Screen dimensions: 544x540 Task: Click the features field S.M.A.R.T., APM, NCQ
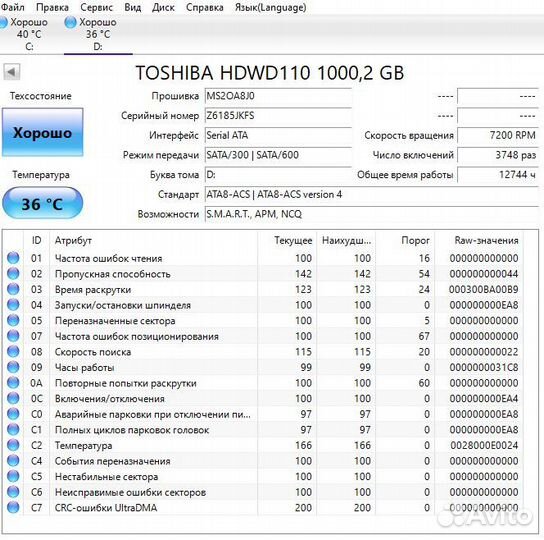tap(372, 214)
